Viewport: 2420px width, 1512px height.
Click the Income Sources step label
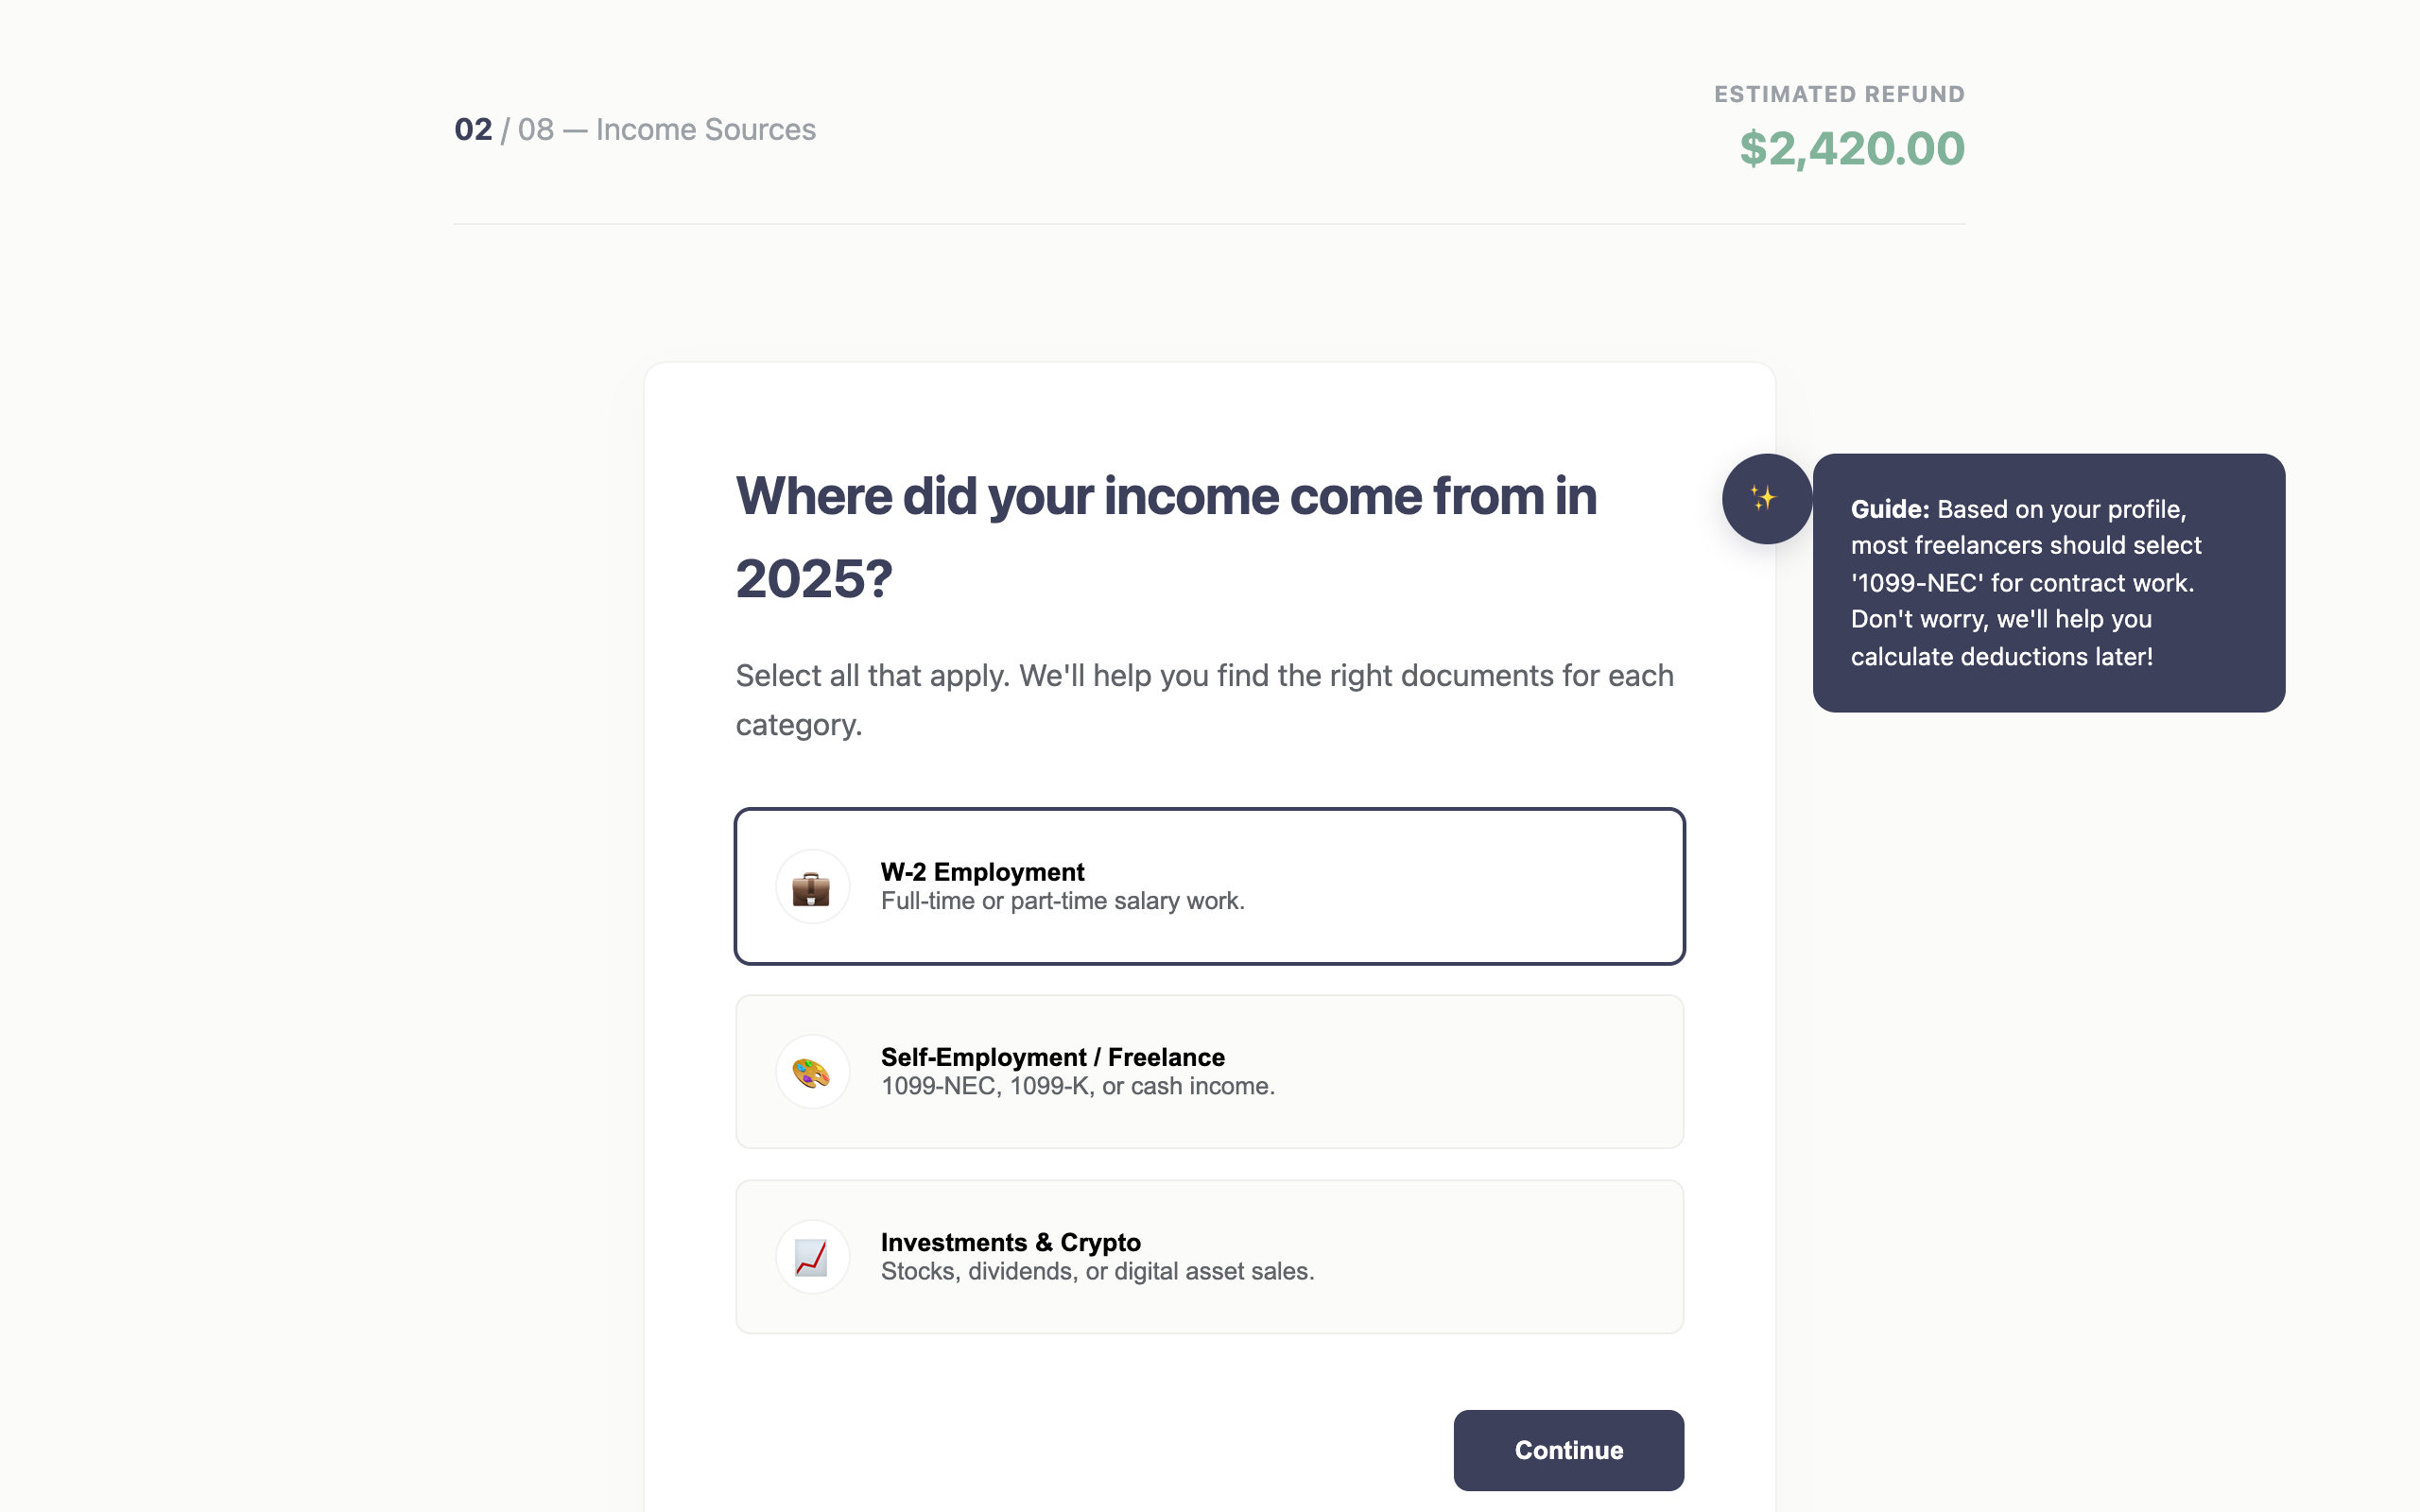tap(705, 129)
